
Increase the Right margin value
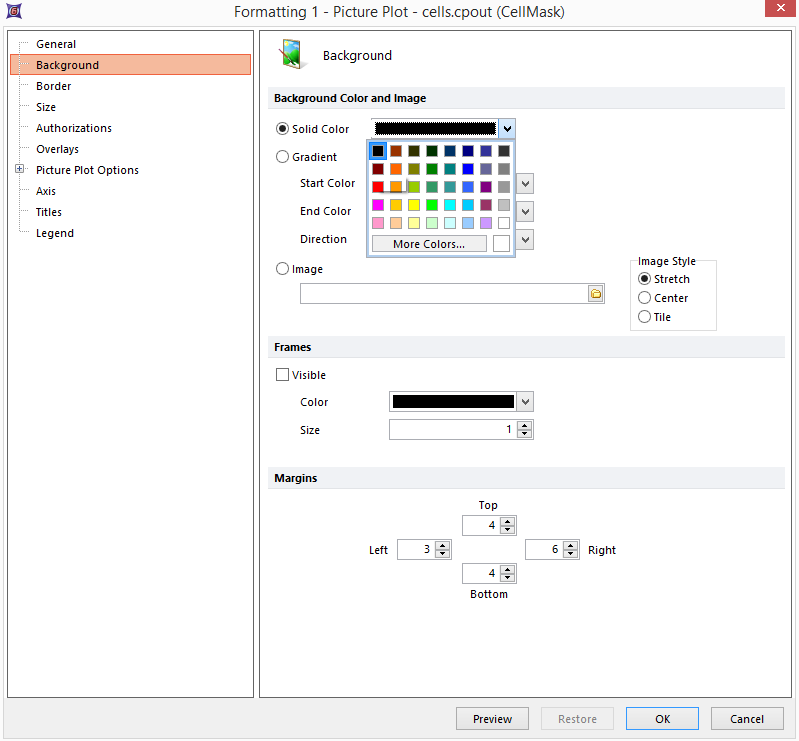[x=571, y=545]
